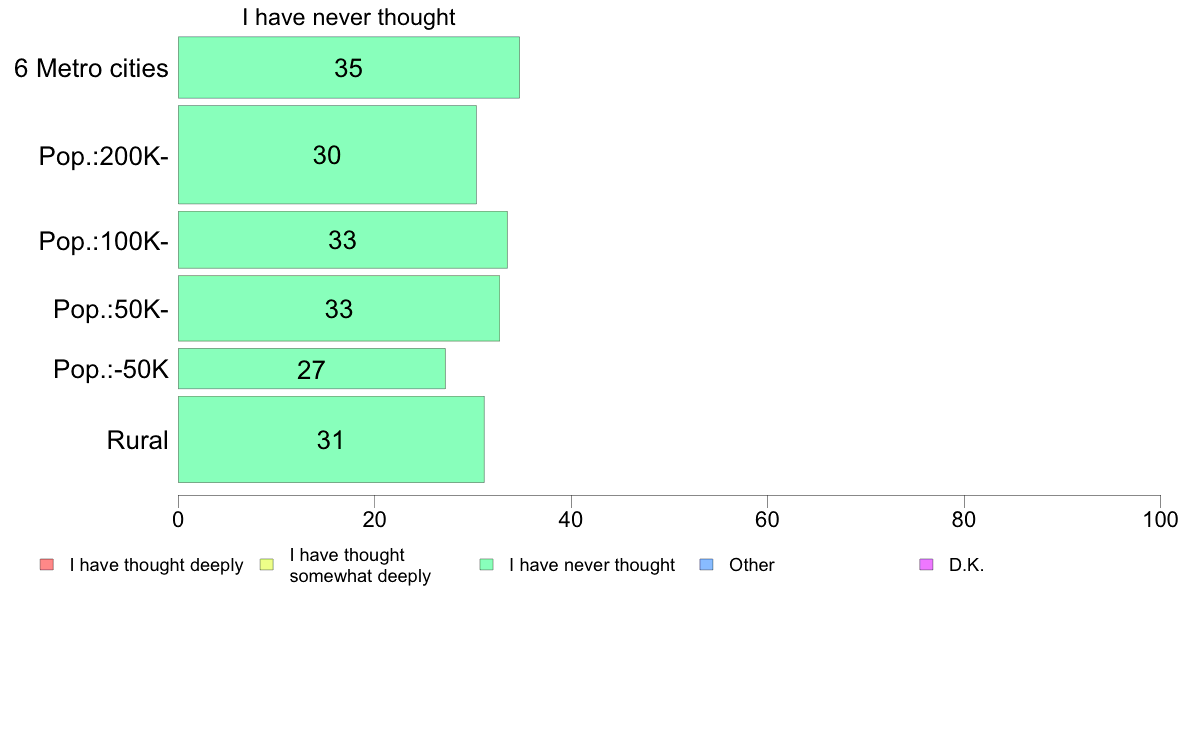Click the 'Pop.:-50K' axis label
Viewport: 1188px width, 736px height.
(111, 369)
